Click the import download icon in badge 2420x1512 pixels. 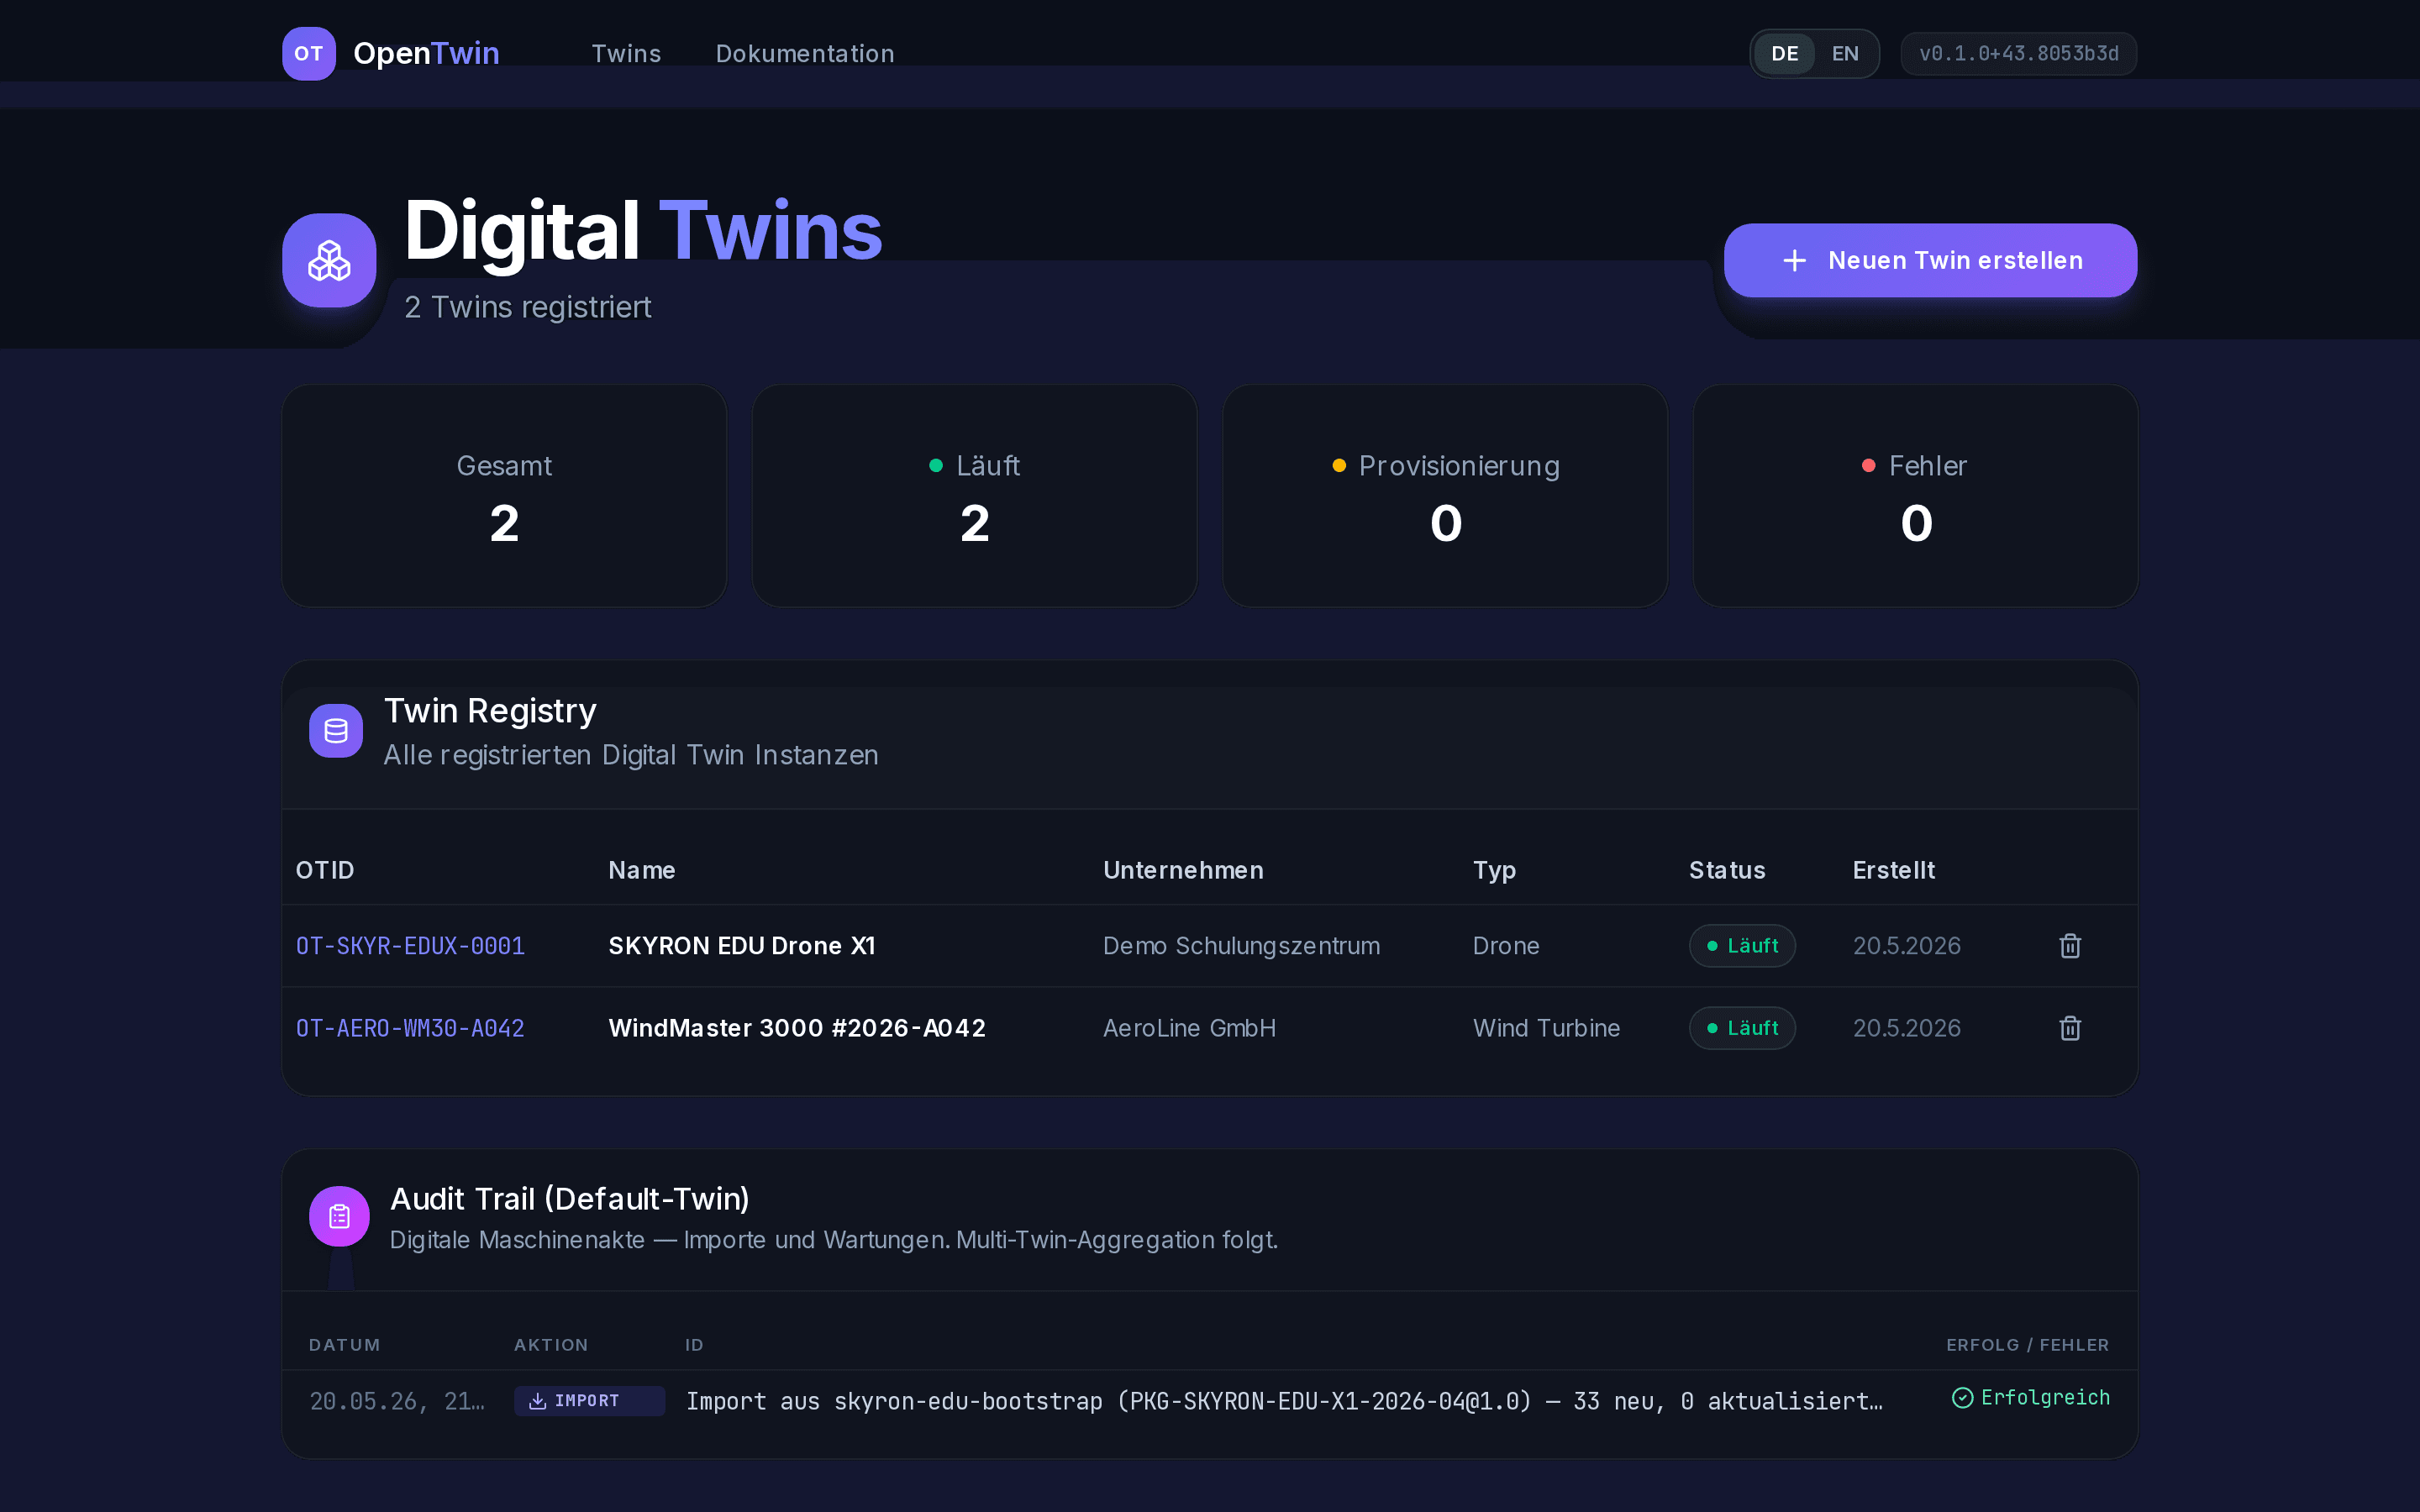click(537, 1401)
